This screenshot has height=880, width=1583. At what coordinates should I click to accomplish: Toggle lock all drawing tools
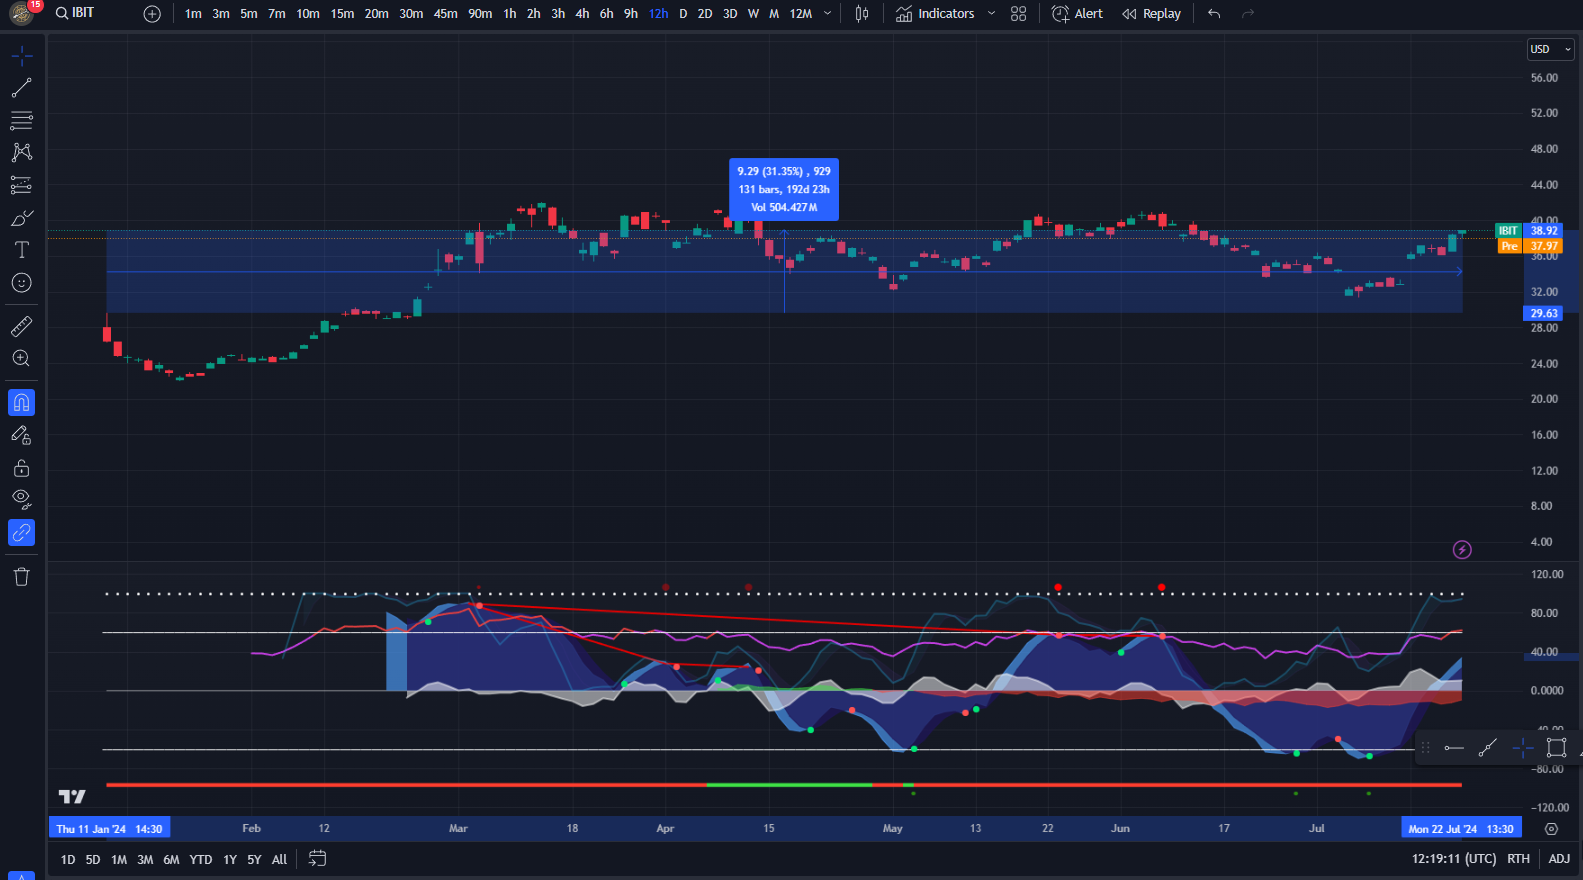tap(21, 468)
